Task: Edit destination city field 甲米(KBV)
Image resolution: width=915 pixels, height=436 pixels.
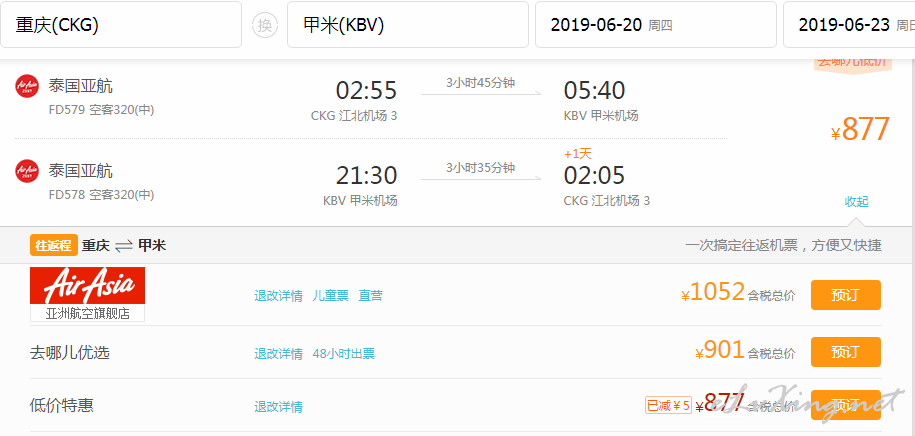Action: click(x=408, y=25)
